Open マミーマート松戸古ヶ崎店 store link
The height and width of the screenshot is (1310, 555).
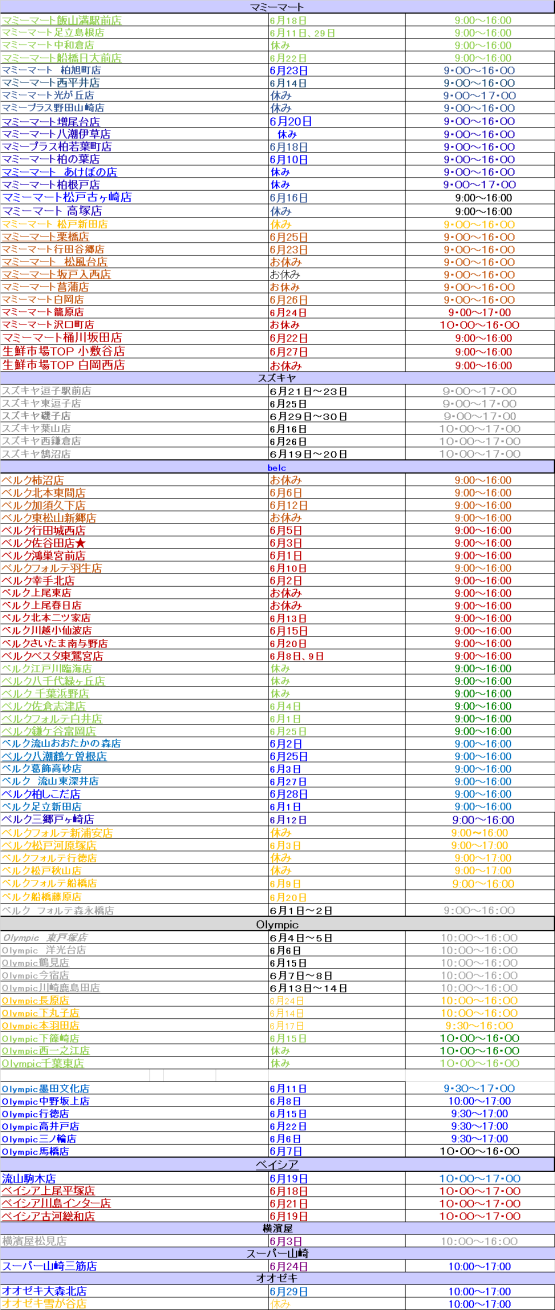click(66, 198)
